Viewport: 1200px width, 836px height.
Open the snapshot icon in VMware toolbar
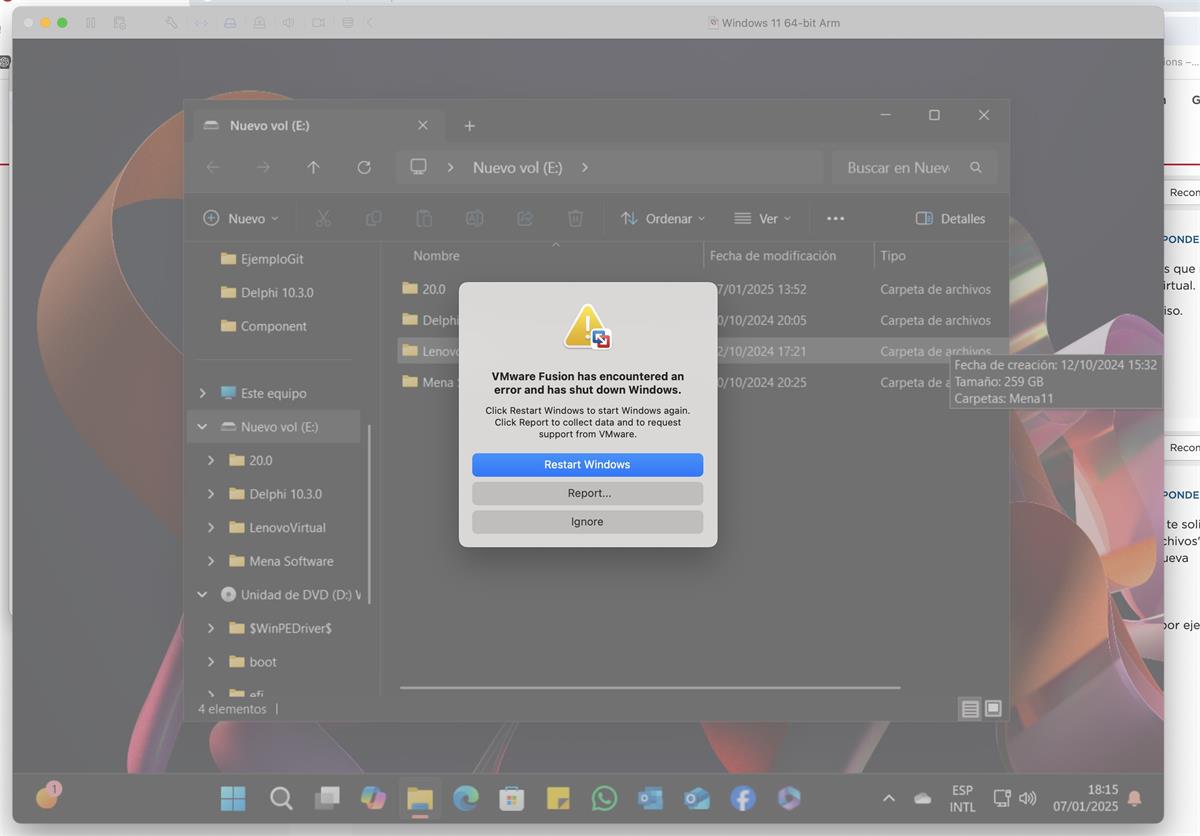pos(120,22)
